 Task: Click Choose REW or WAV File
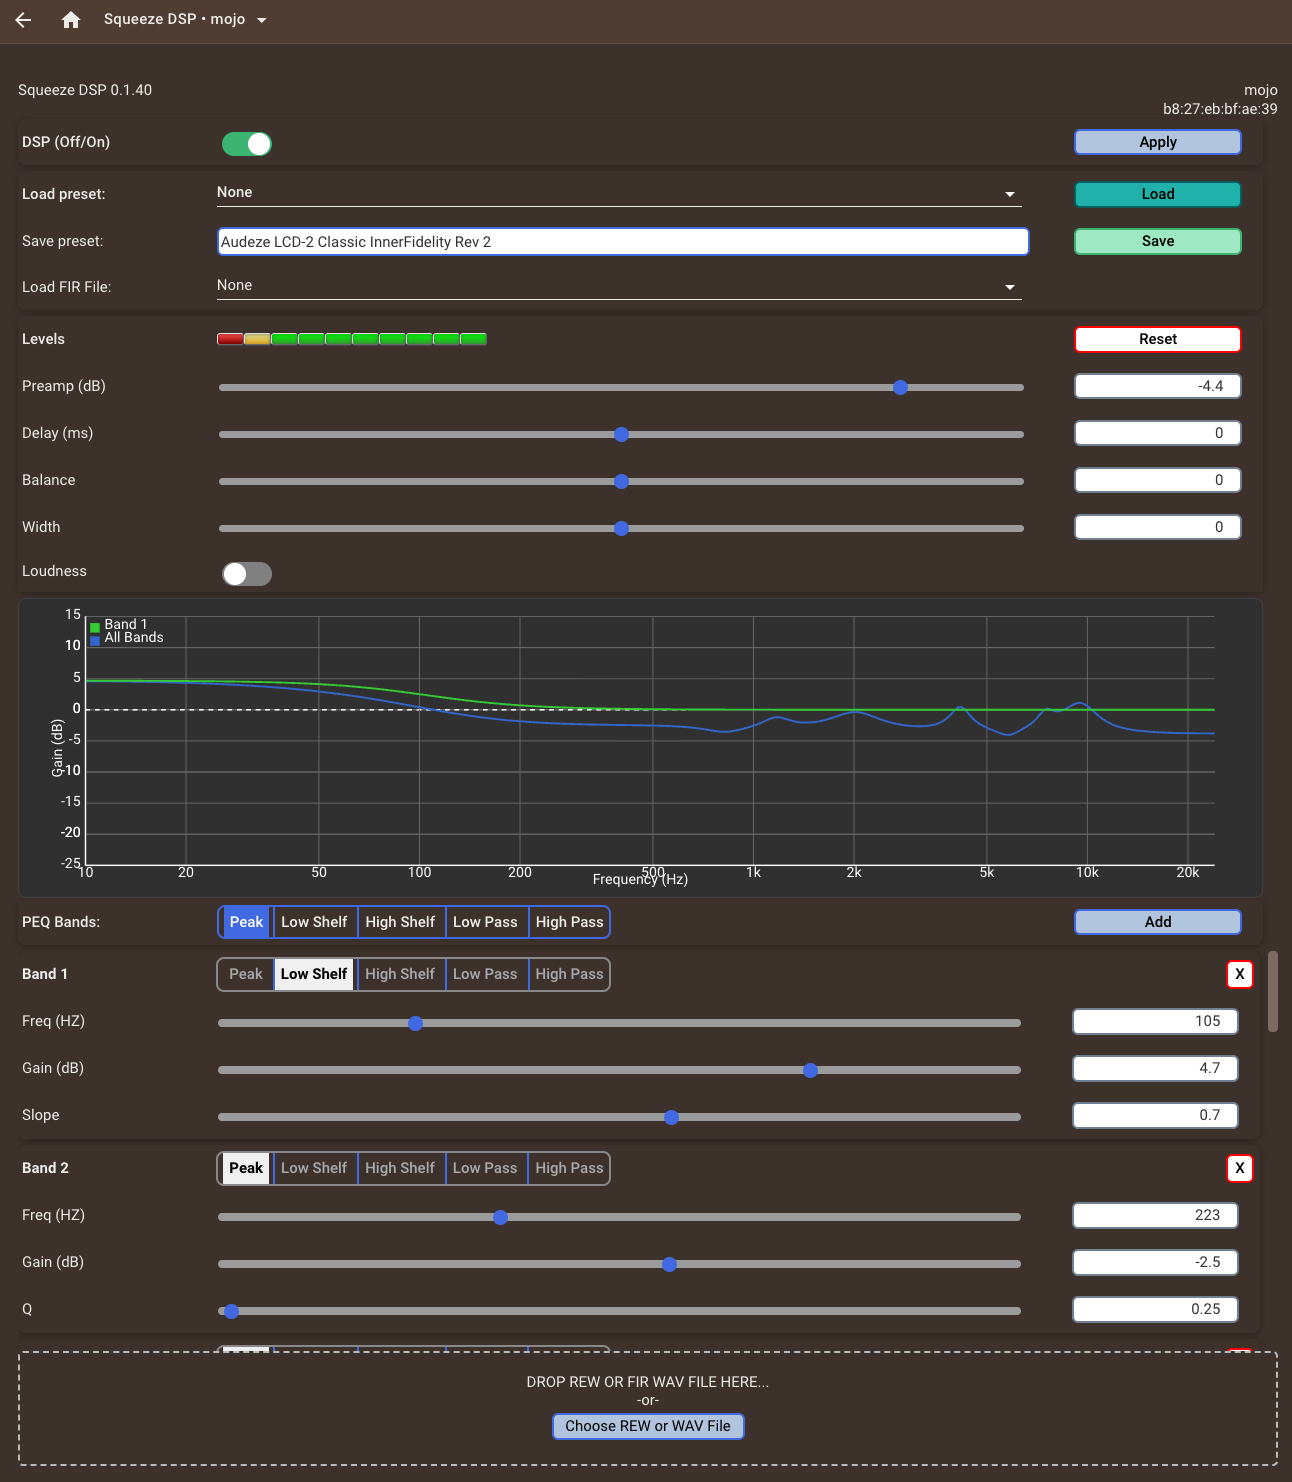pos(648,1426)
